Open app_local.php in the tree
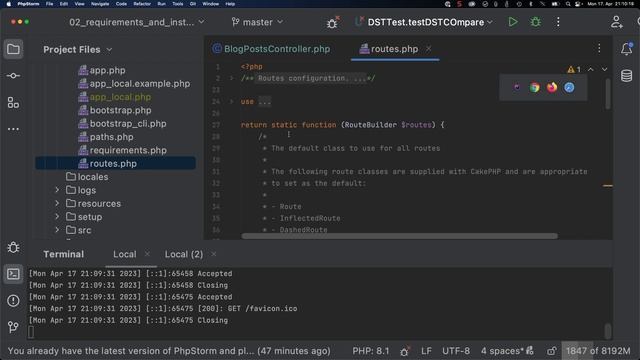Screen dimensions: 640x360 115,97
